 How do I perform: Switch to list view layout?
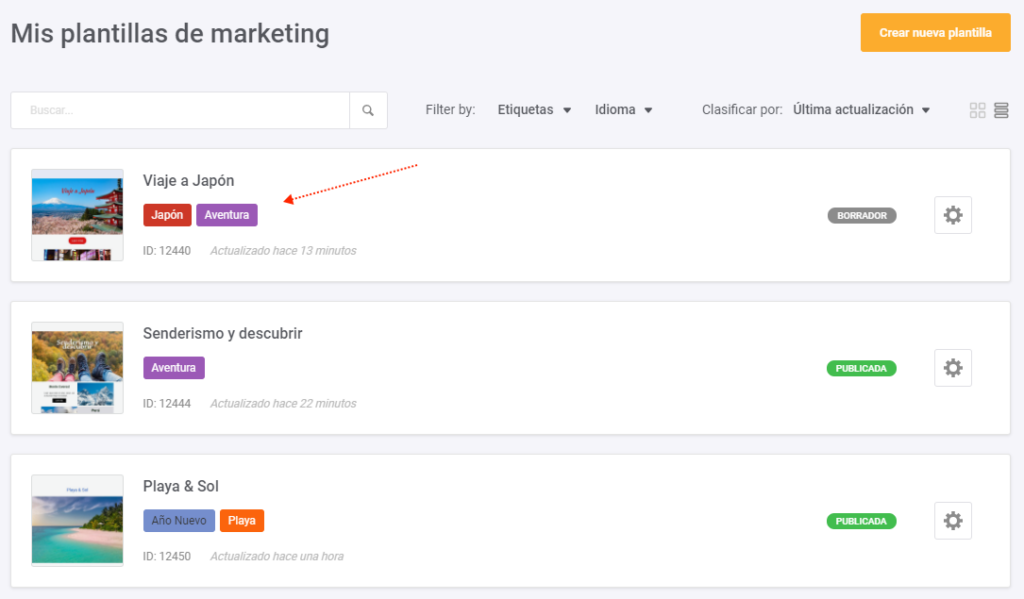(1001, 110)
